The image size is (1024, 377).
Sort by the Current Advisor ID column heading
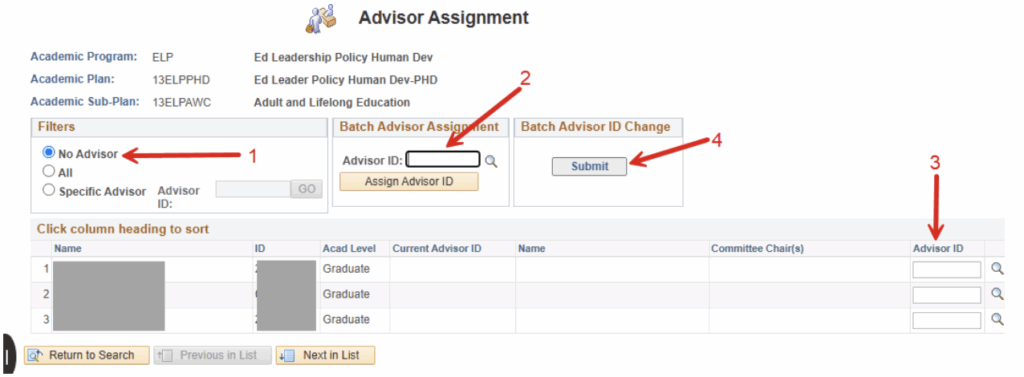click(437, 249)
